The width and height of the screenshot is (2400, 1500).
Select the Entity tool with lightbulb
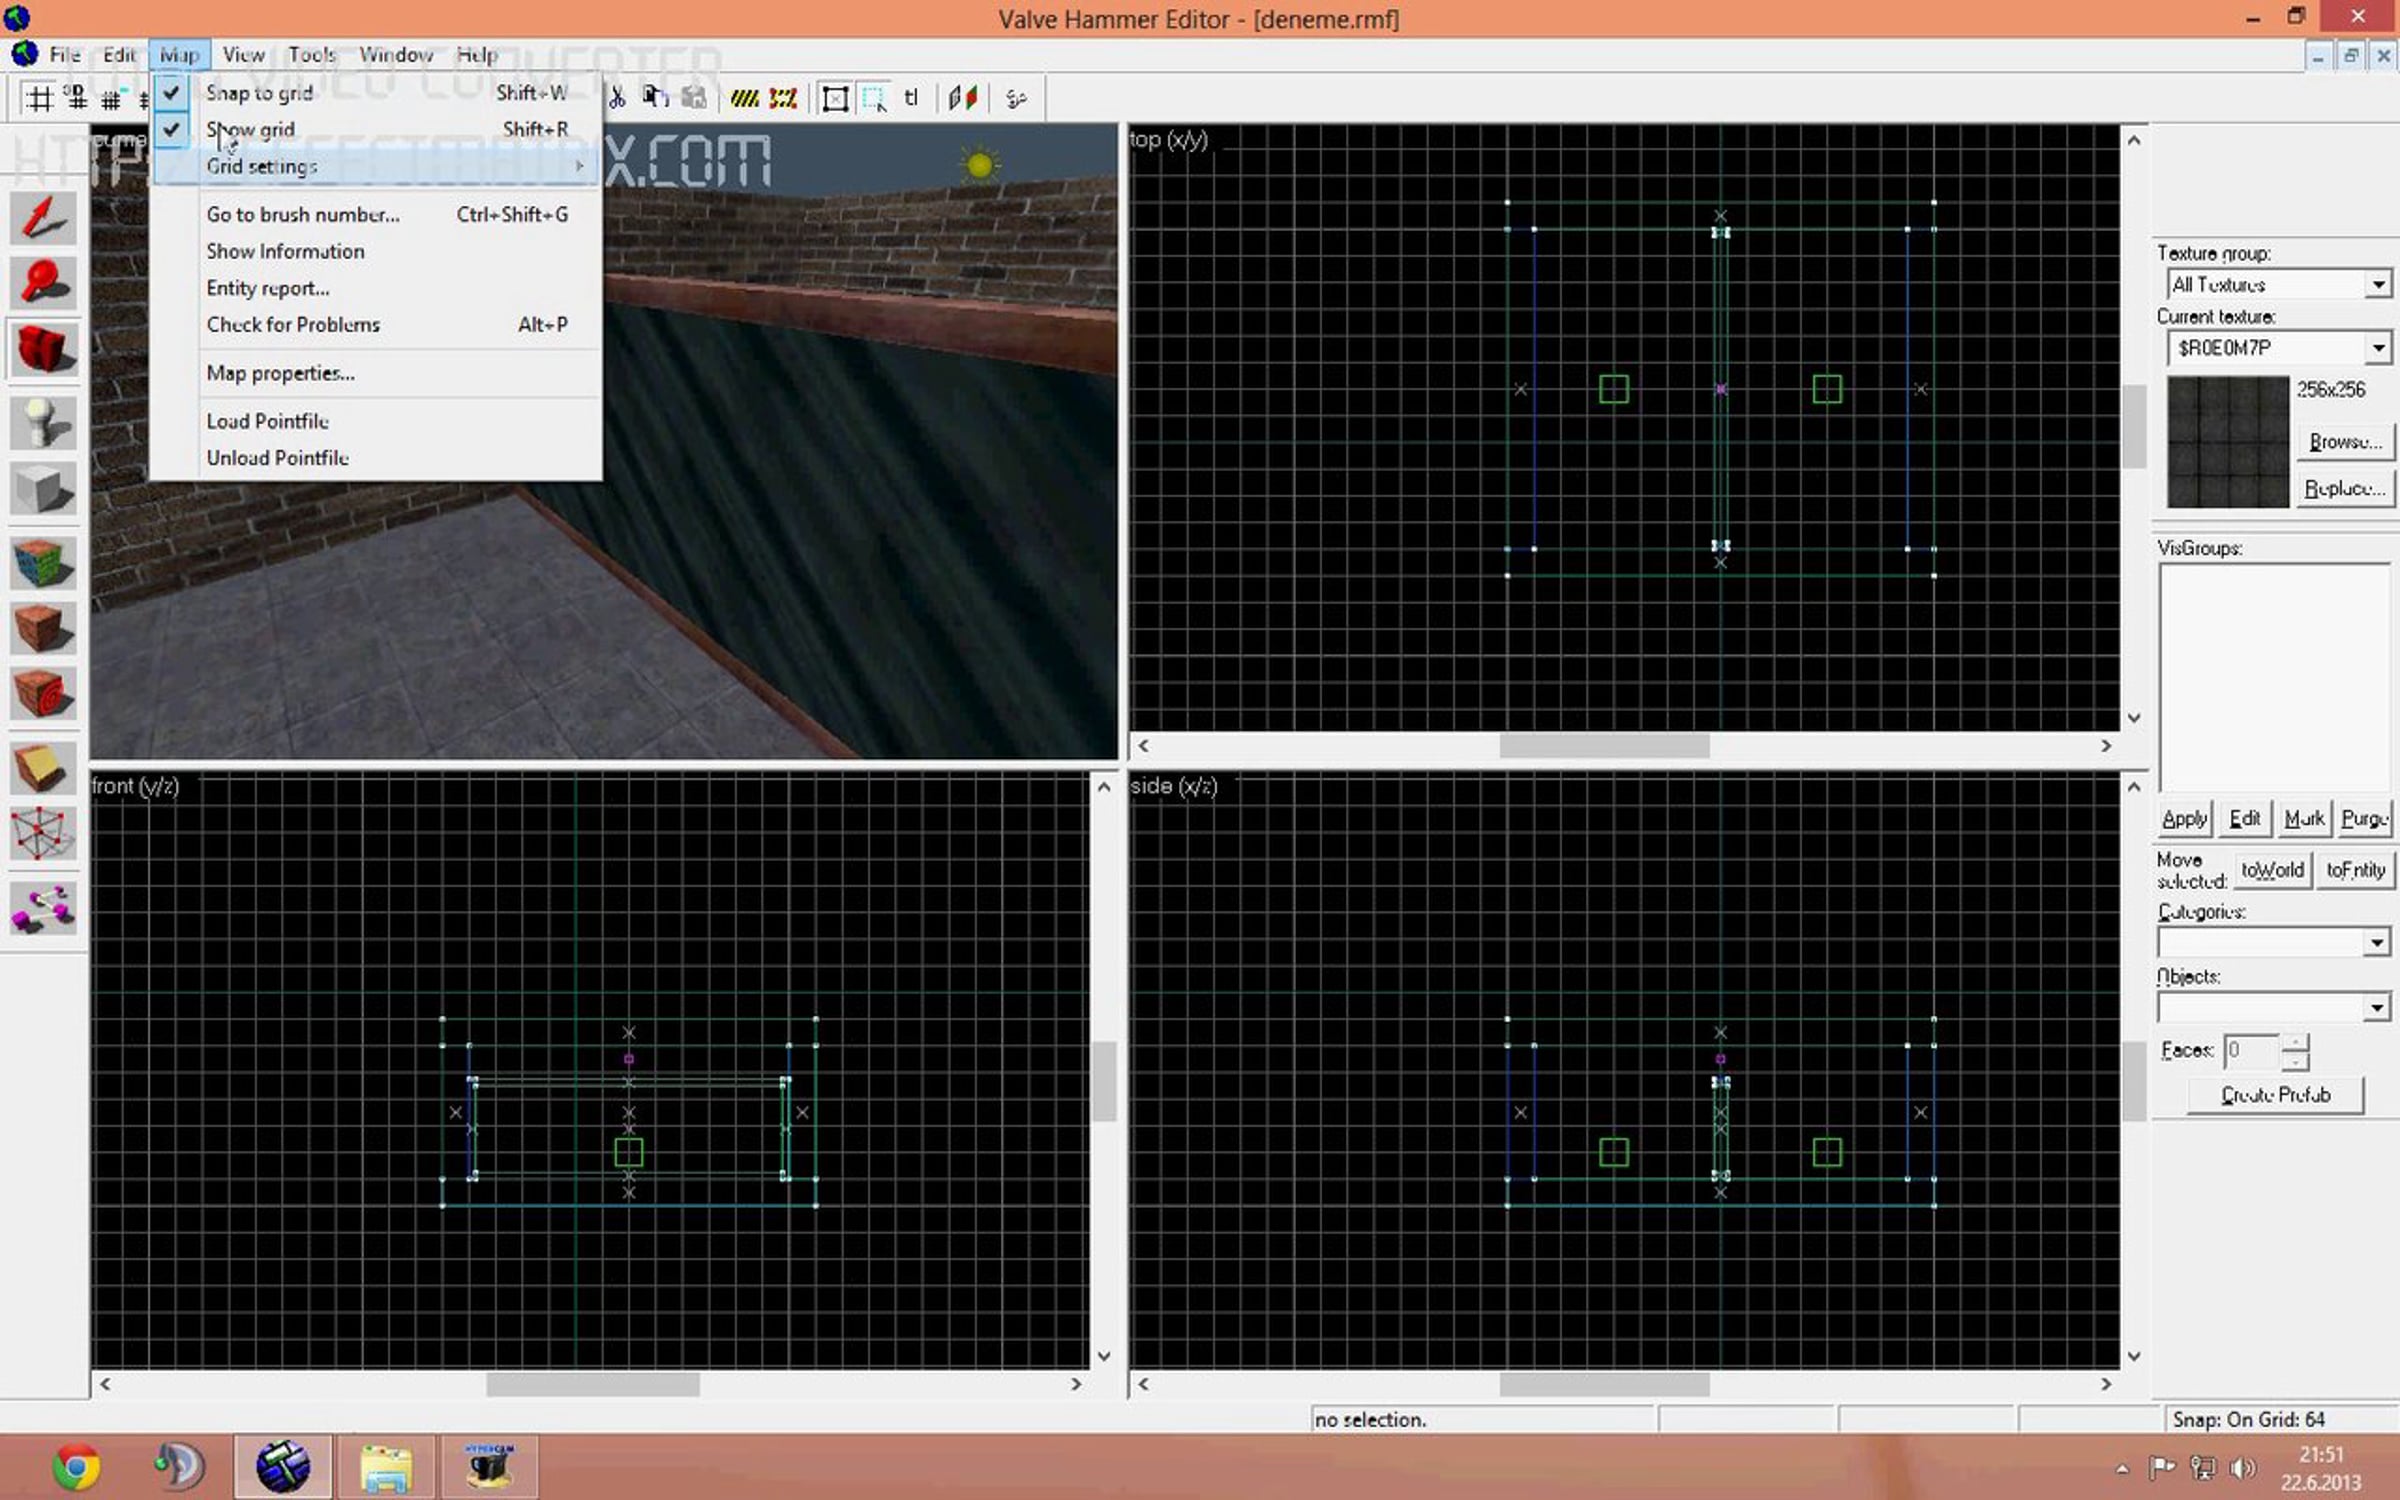click(43, 421)
